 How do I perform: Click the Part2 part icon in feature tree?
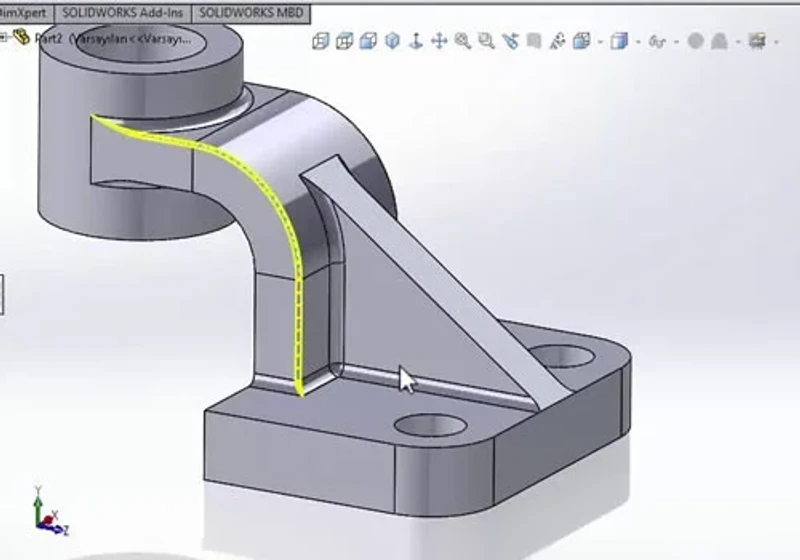22,37
